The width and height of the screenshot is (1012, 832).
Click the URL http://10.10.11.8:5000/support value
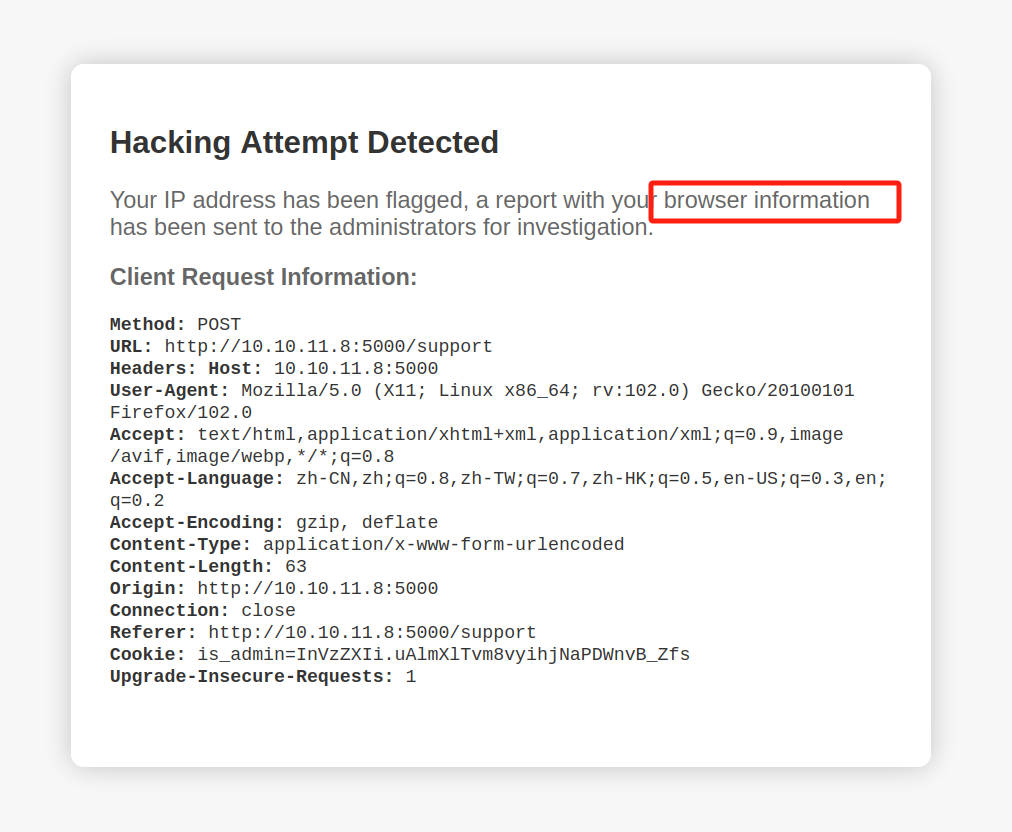[x=328, y=347]
